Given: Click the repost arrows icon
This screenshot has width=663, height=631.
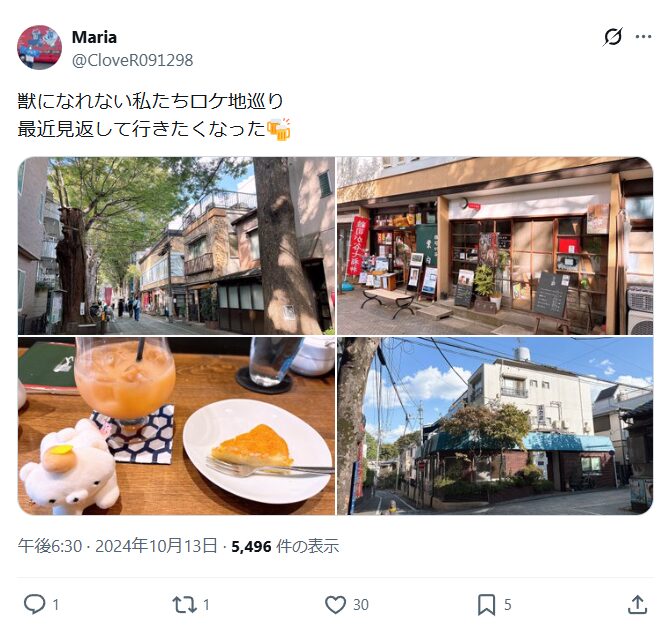Looking at the screenshot, I should (x=184, y=605).
